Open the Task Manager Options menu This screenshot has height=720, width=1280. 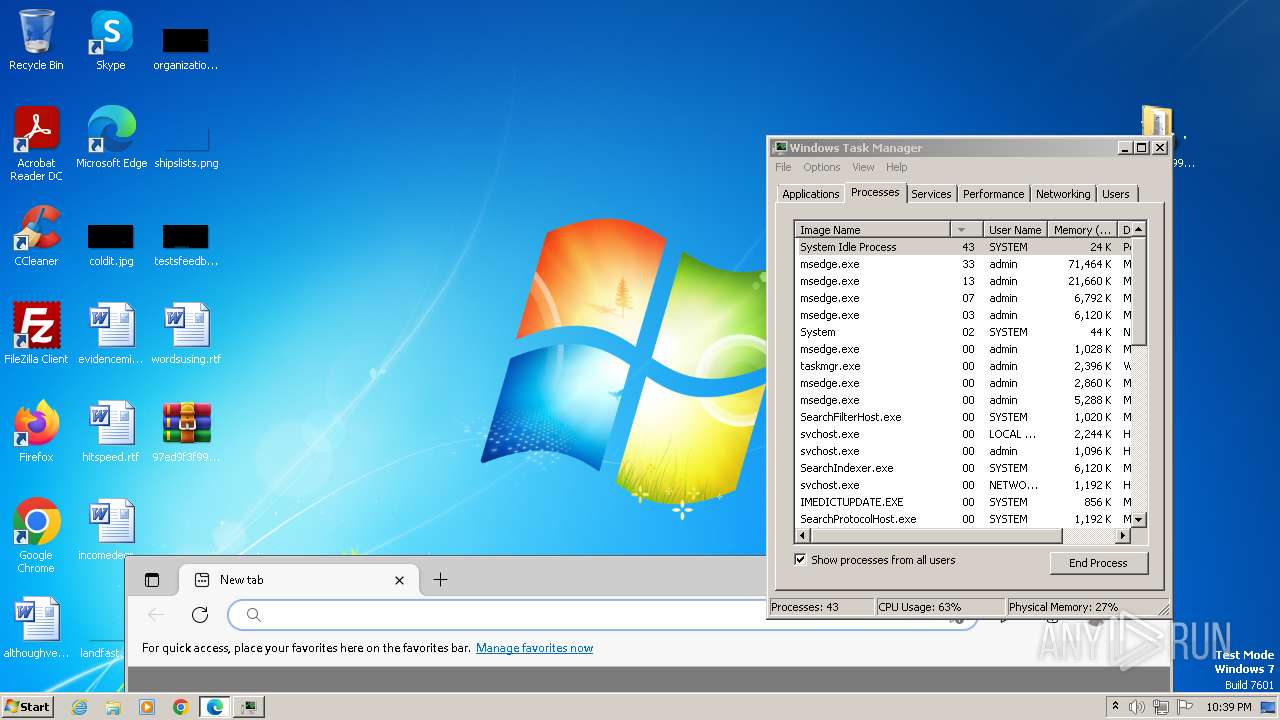[x=821, y=167]
